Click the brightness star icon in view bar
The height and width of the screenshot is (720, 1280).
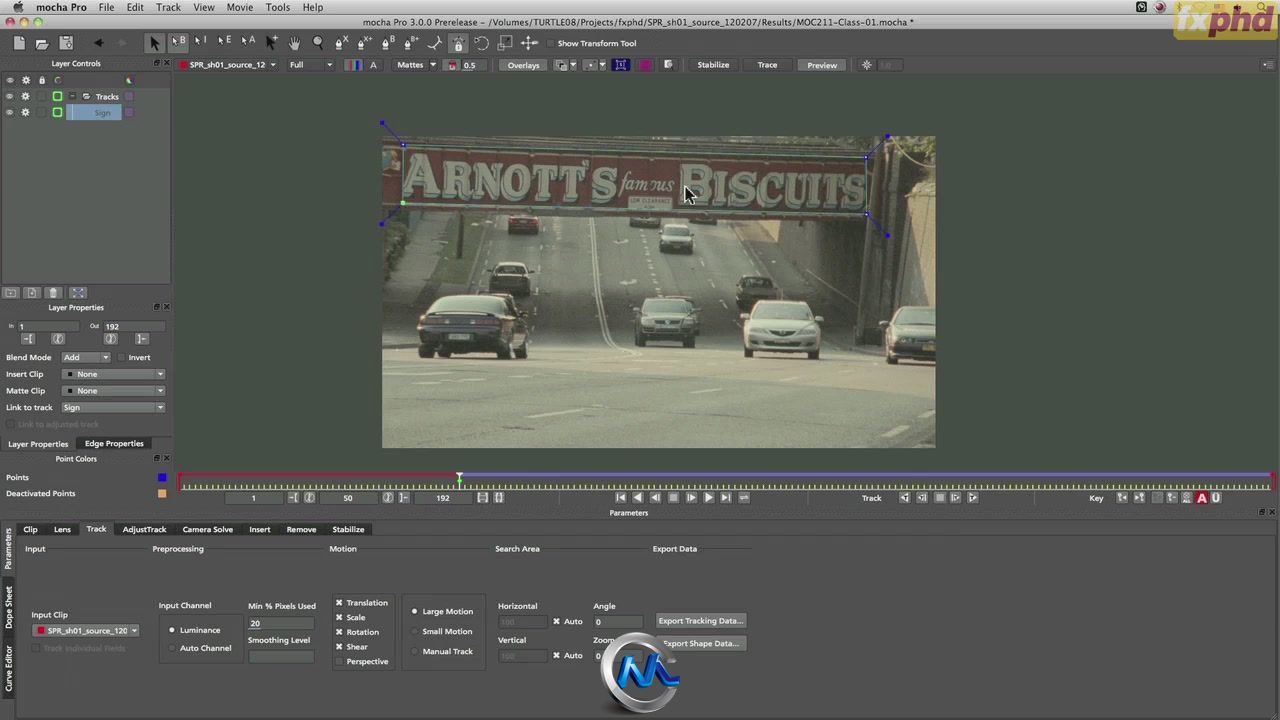pos(867,65)
